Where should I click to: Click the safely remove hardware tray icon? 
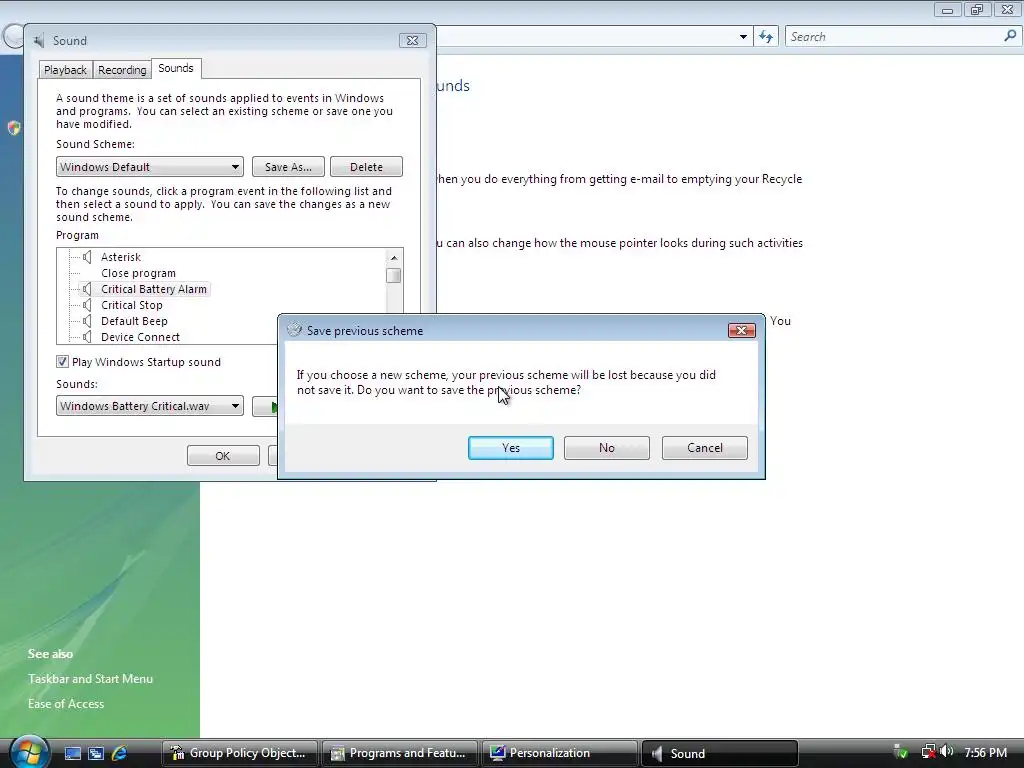(x=901, y=752)
